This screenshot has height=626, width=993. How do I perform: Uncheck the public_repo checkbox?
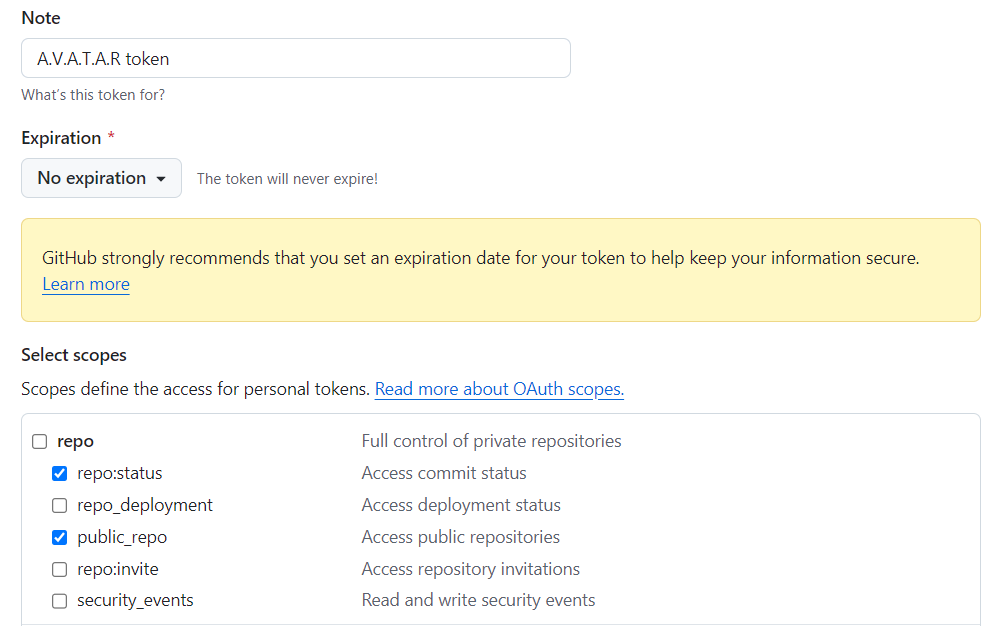(60, 537)
